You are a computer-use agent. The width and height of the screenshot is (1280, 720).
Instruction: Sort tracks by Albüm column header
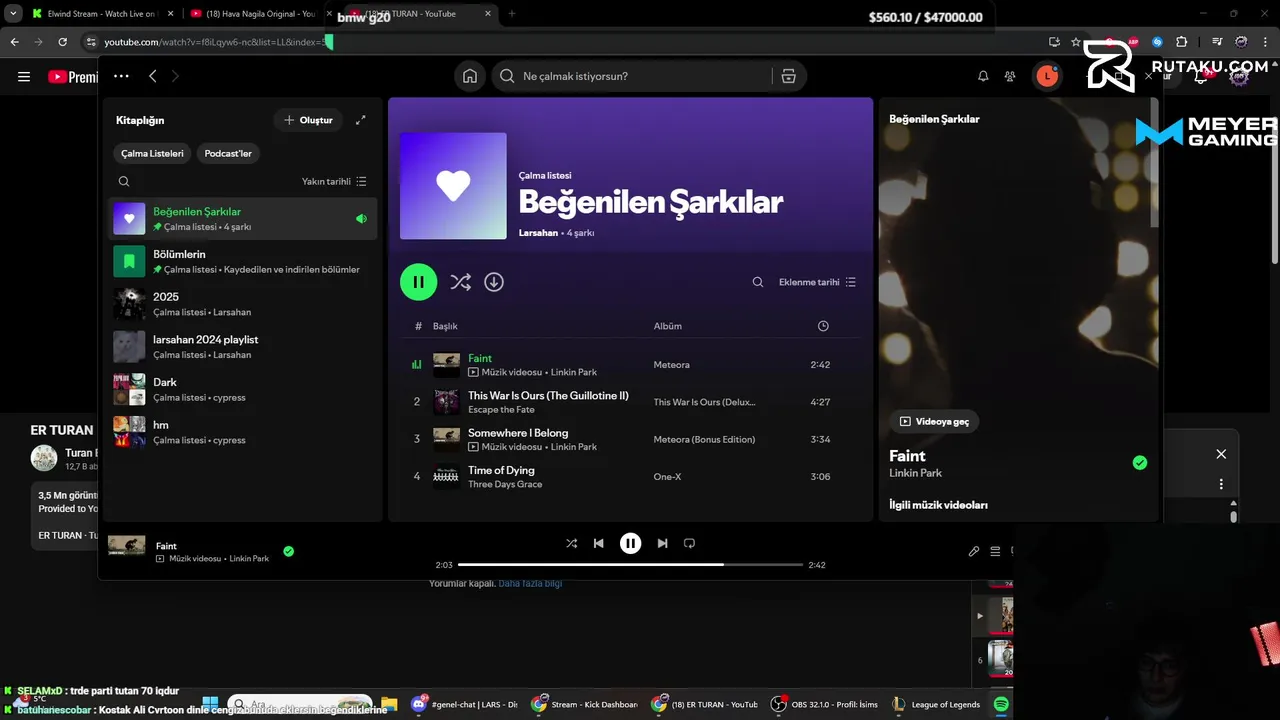pos(668,326)
